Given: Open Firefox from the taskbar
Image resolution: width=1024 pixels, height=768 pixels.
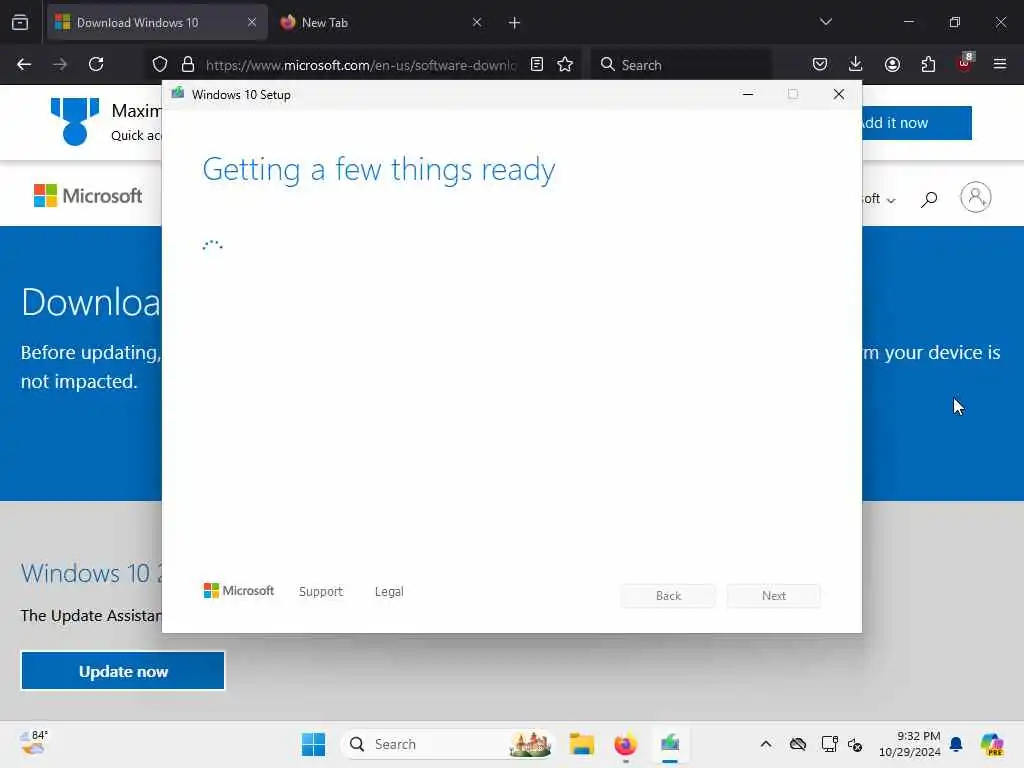Looking at the screenshot, I should tap(625, 744).
